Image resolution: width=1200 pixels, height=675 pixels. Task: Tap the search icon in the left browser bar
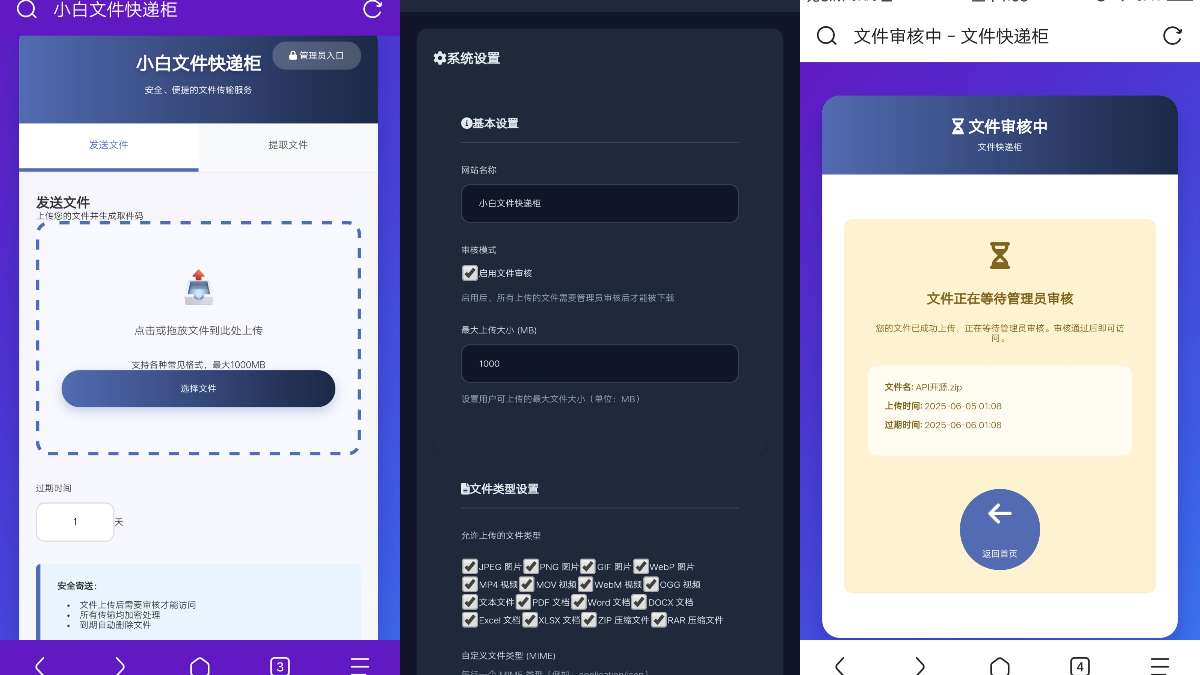[26, 10]
